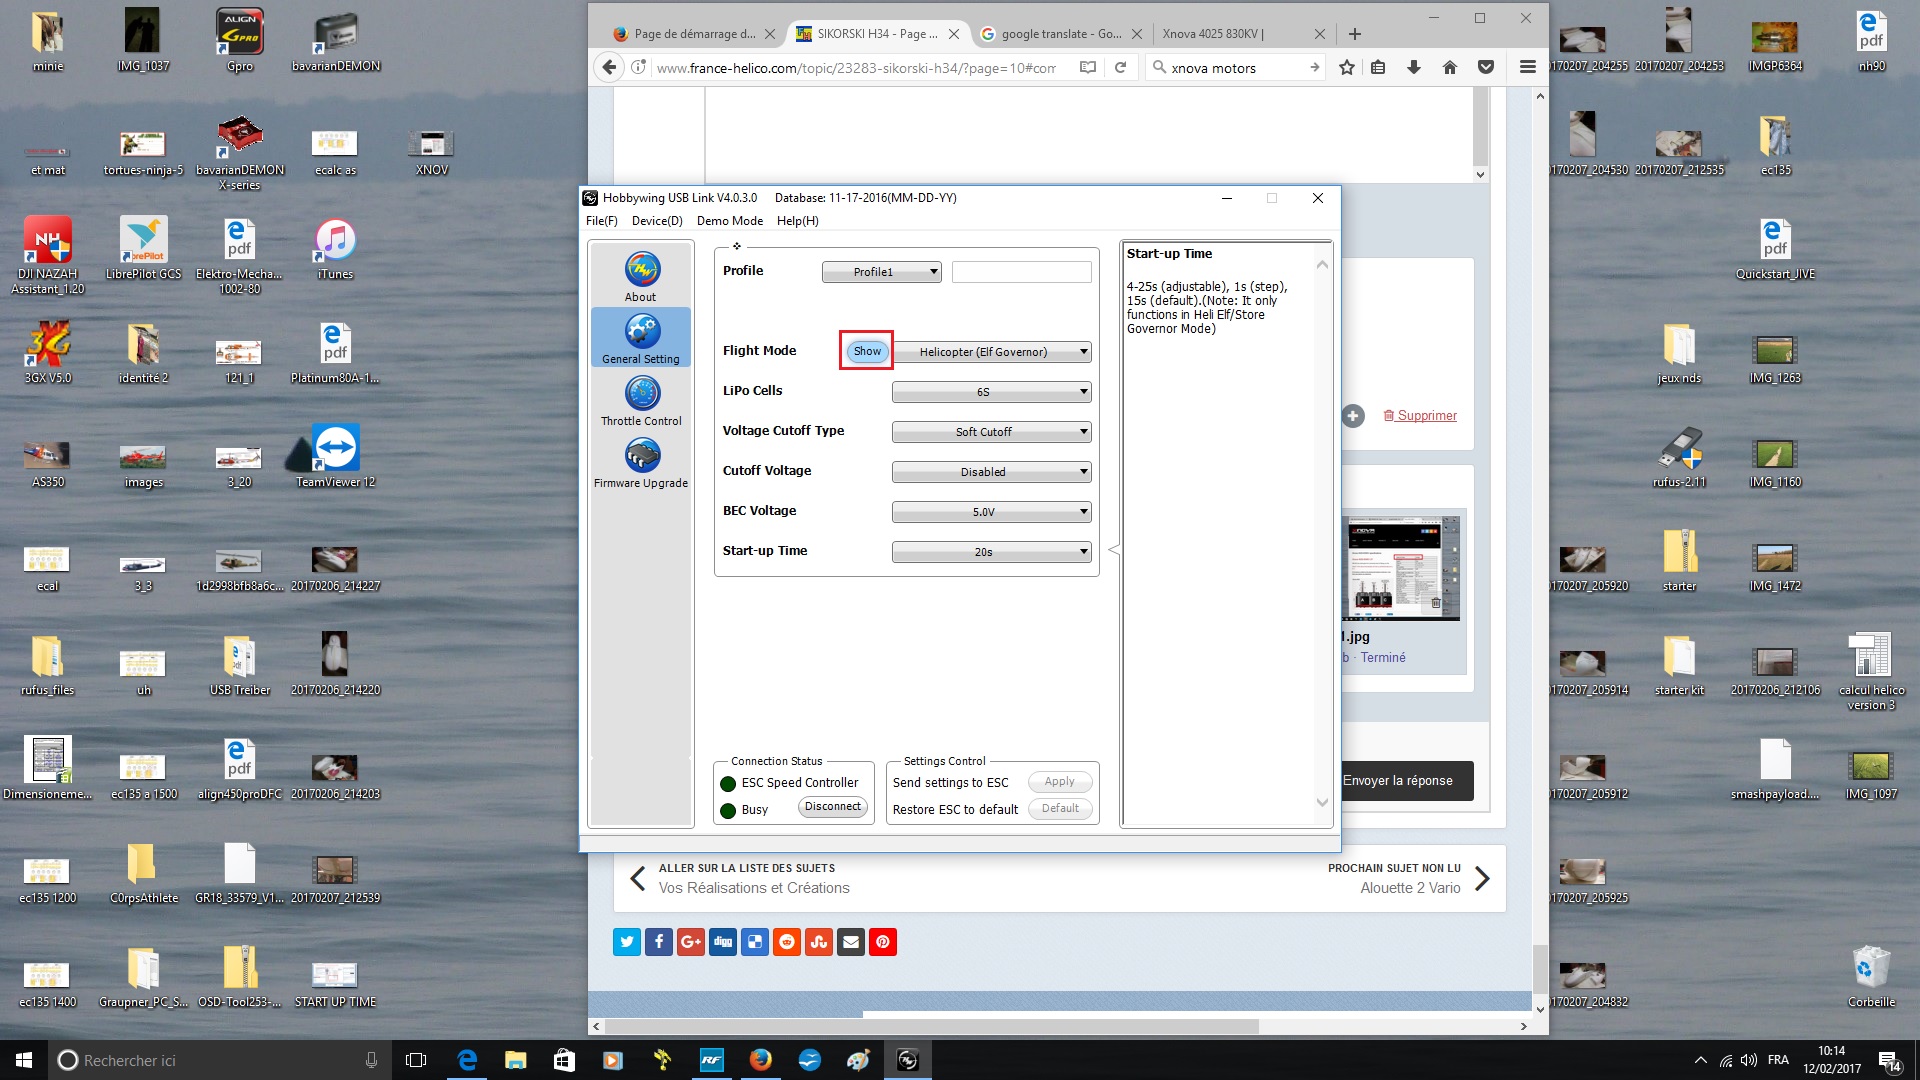Open Throttle Control settings
1920x1080 pixels.
pos(641,400)
